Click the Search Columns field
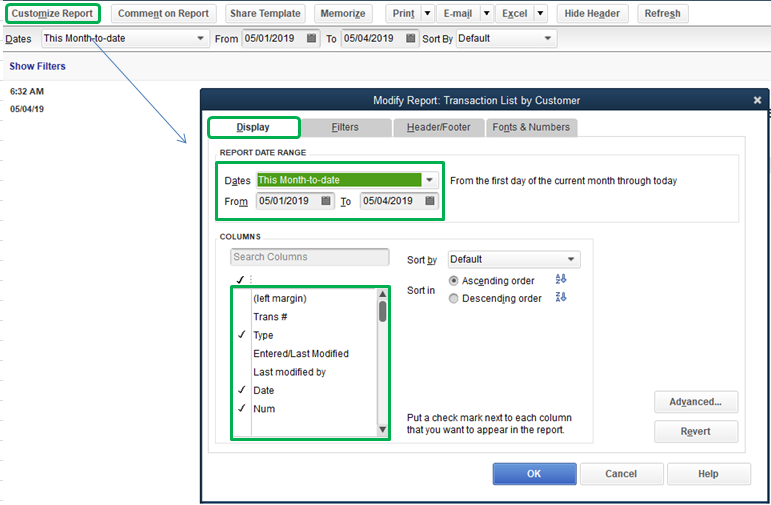 click(x=309, y=257)
